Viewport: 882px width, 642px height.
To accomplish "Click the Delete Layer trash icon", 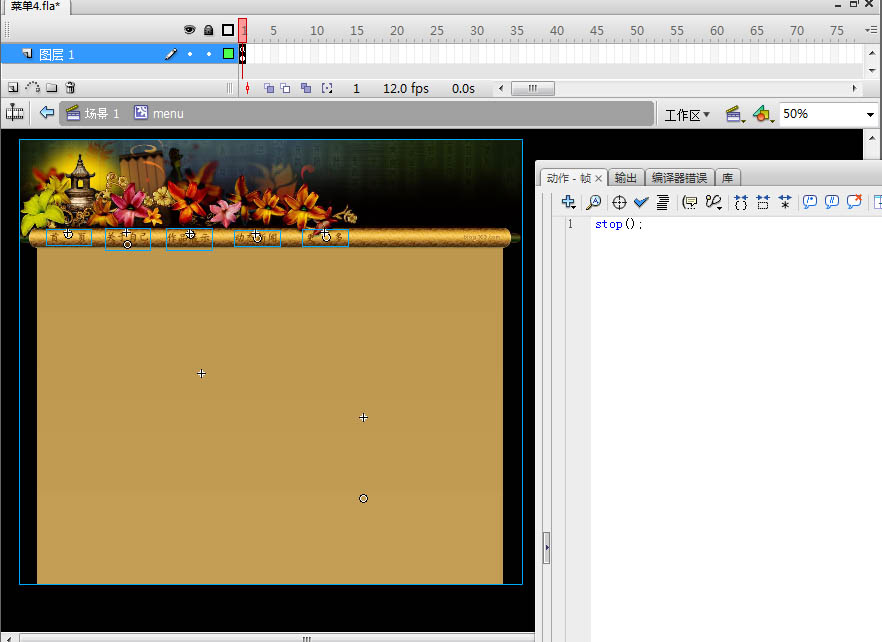I will coord(70,88).
